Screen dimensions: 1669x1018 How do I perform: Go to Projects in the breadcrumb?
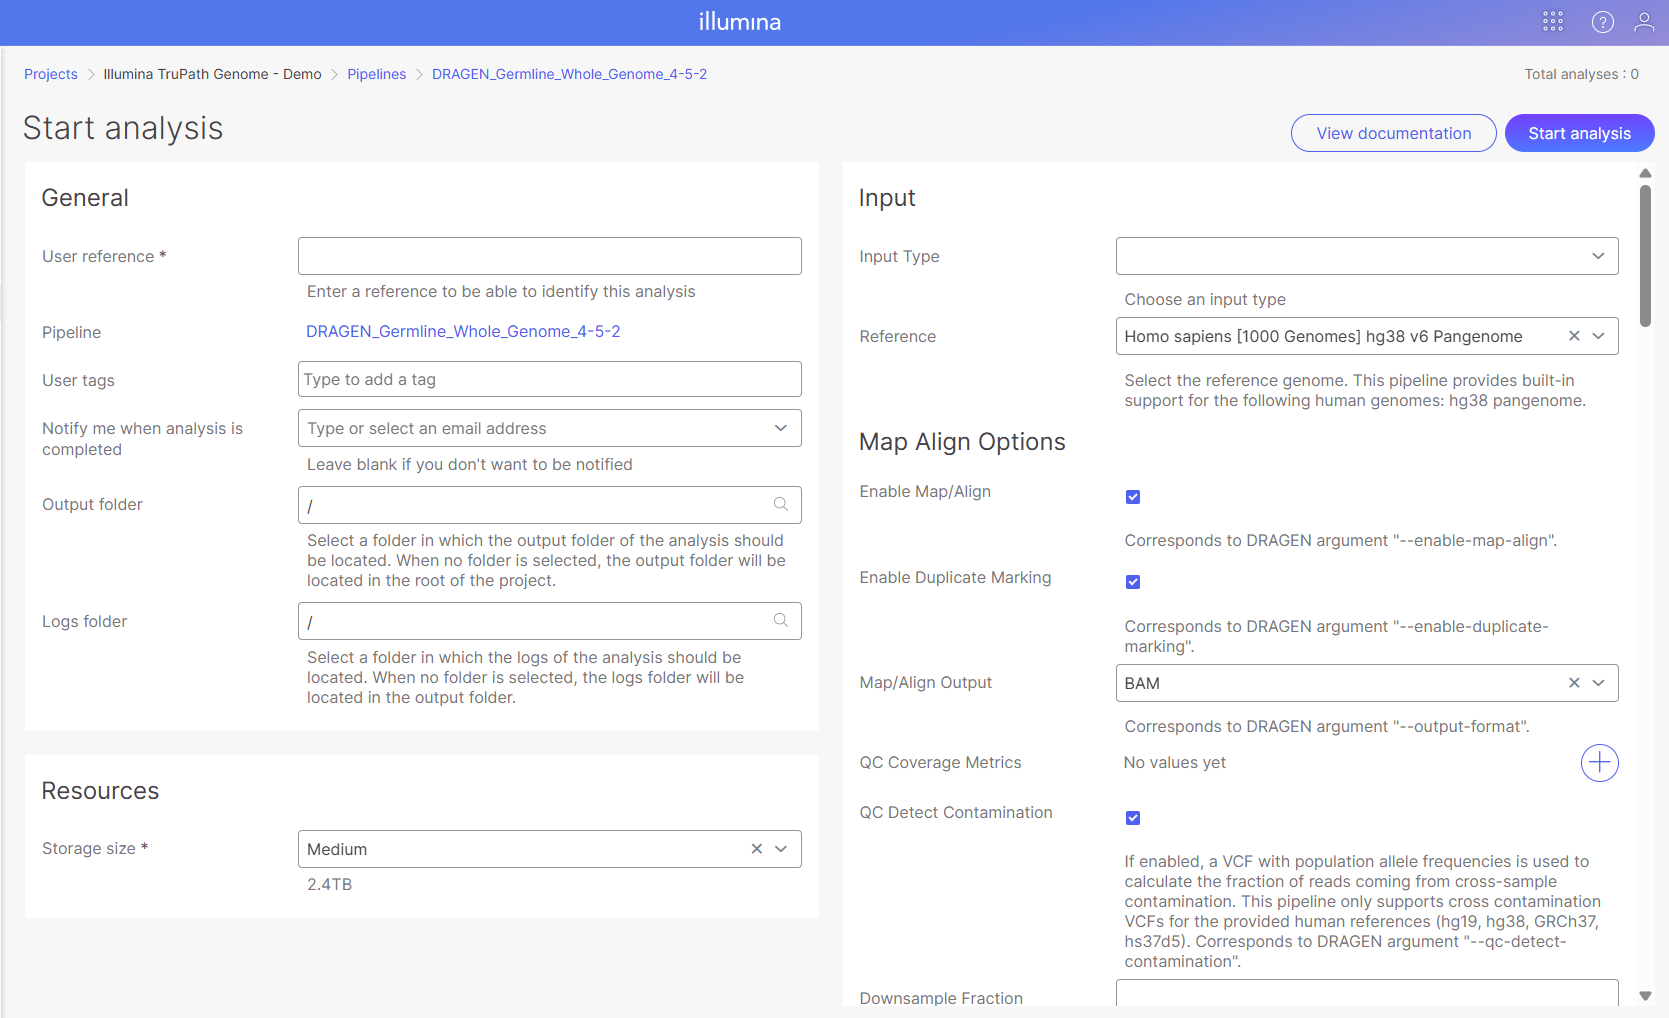coord(51,74)
